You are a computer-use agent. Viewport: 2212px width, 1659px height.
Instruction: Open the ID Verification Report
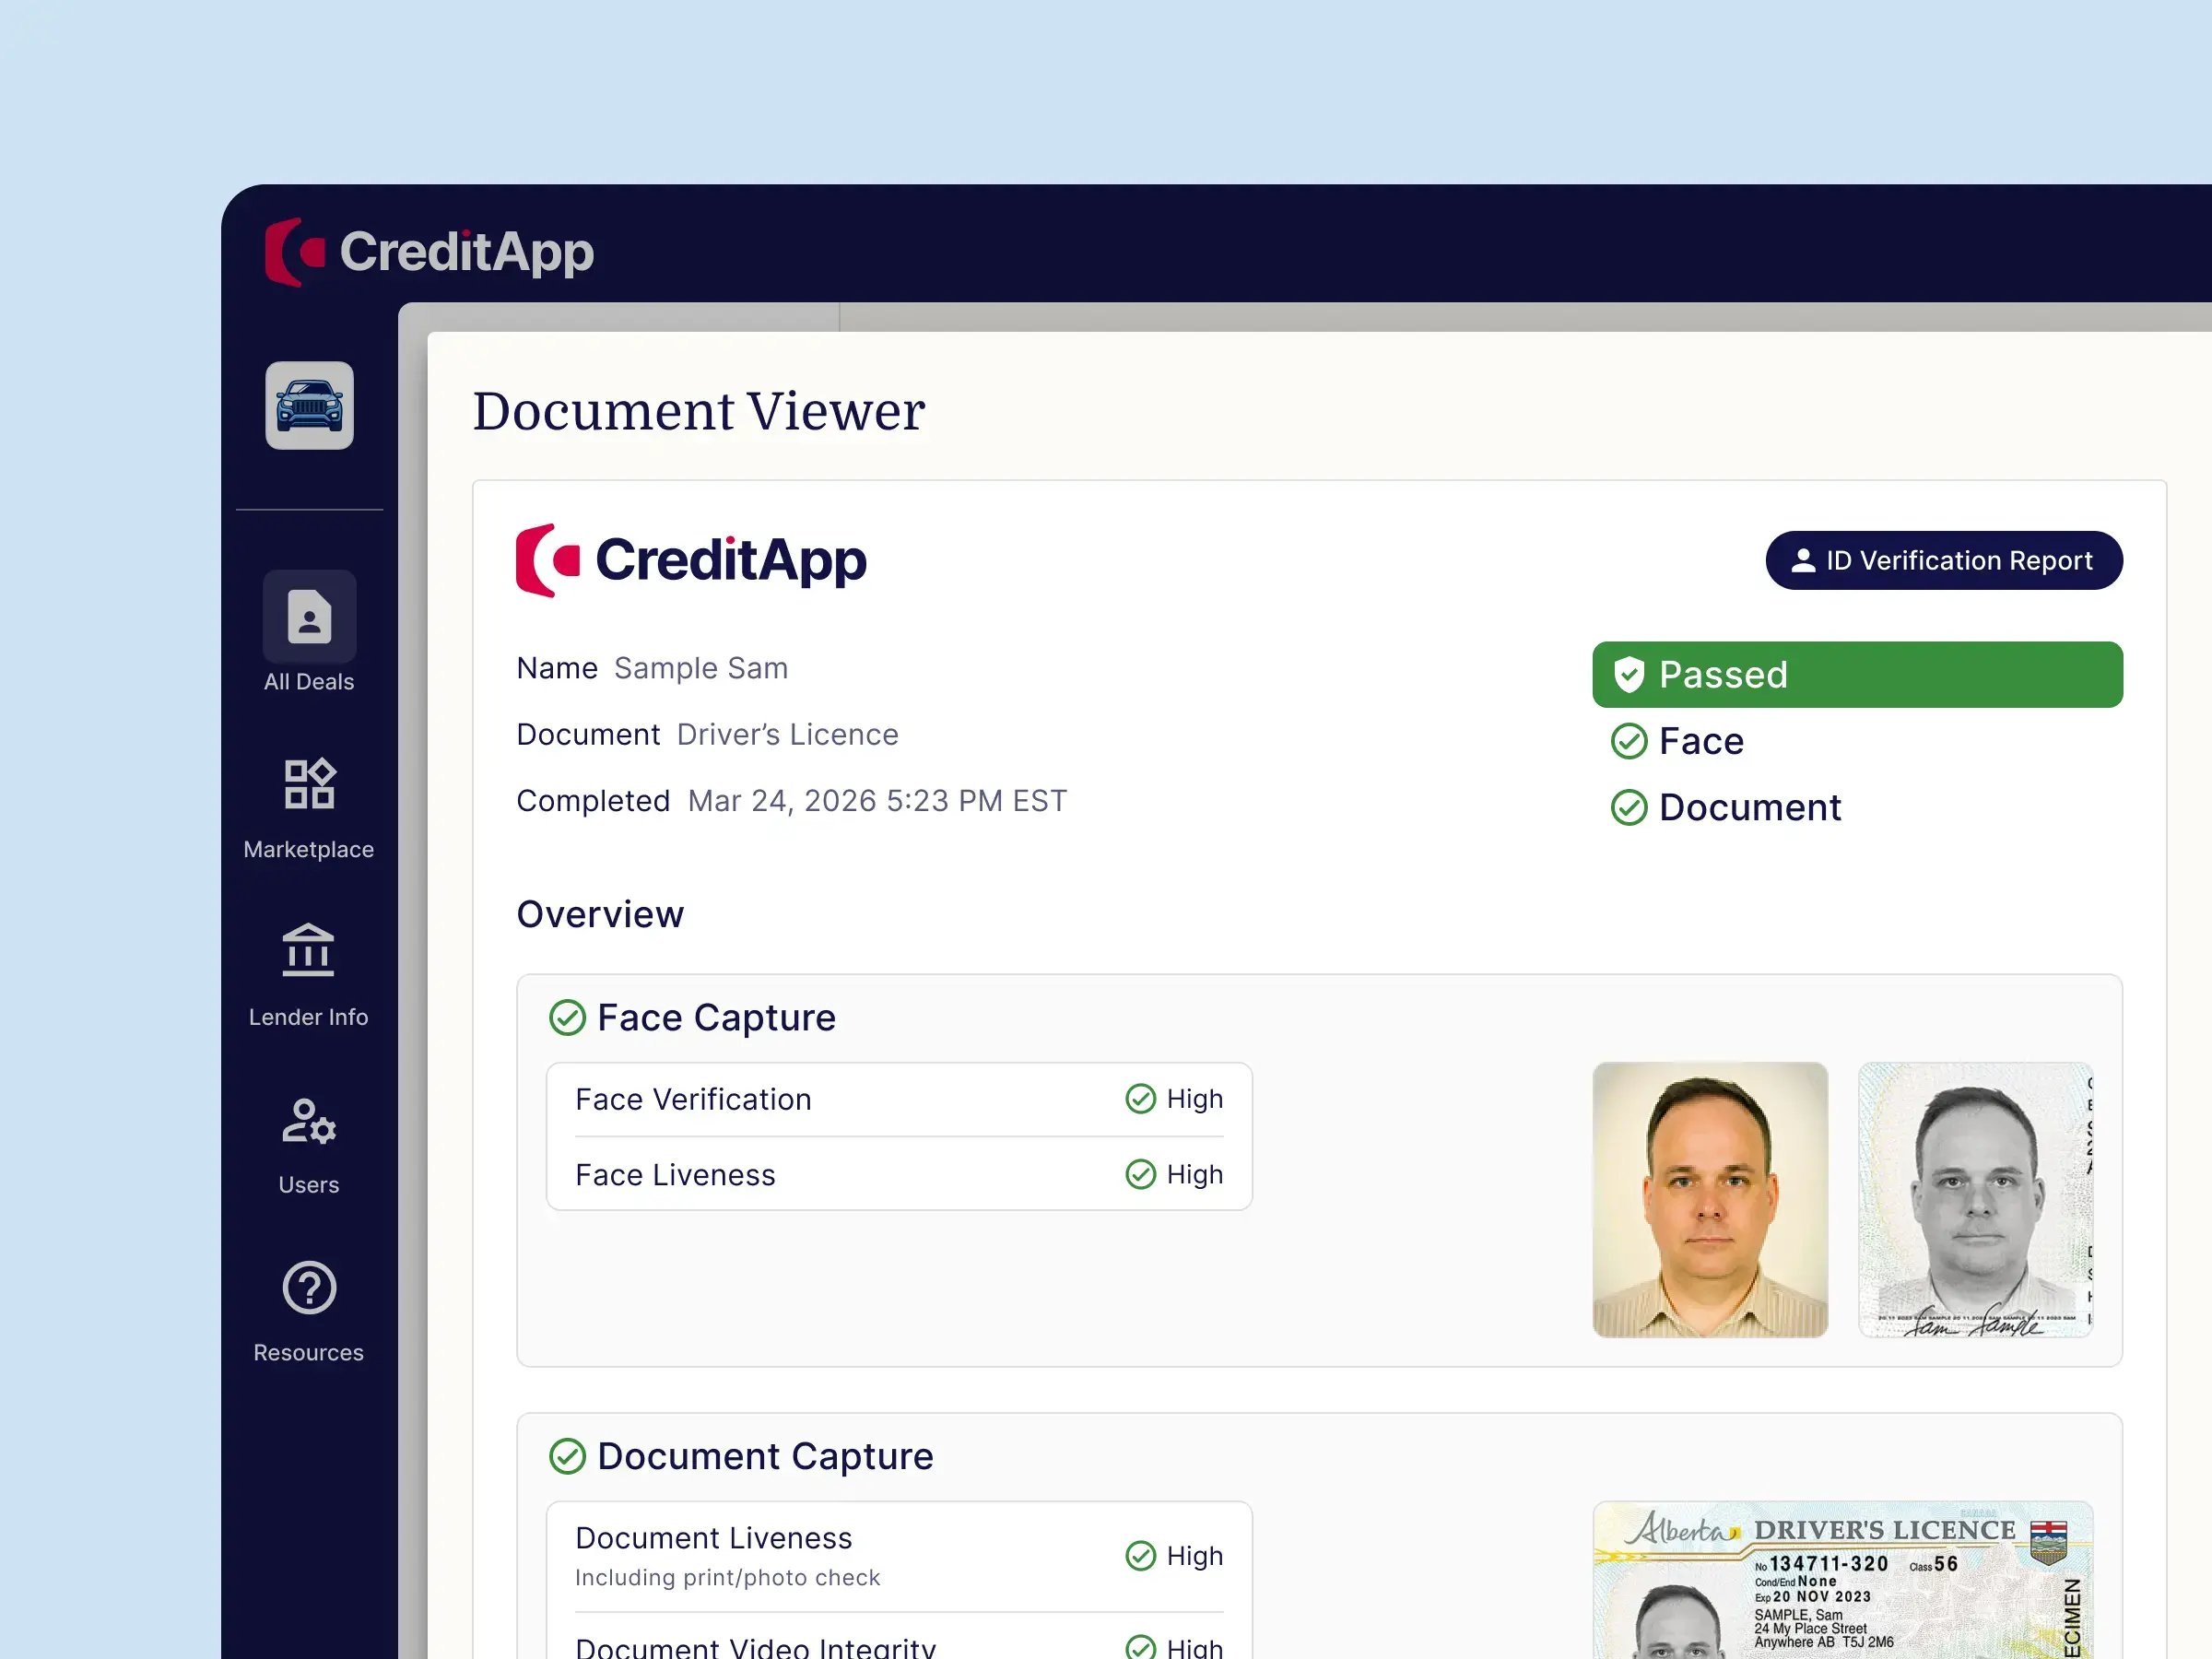click(x=1942, y=560)
